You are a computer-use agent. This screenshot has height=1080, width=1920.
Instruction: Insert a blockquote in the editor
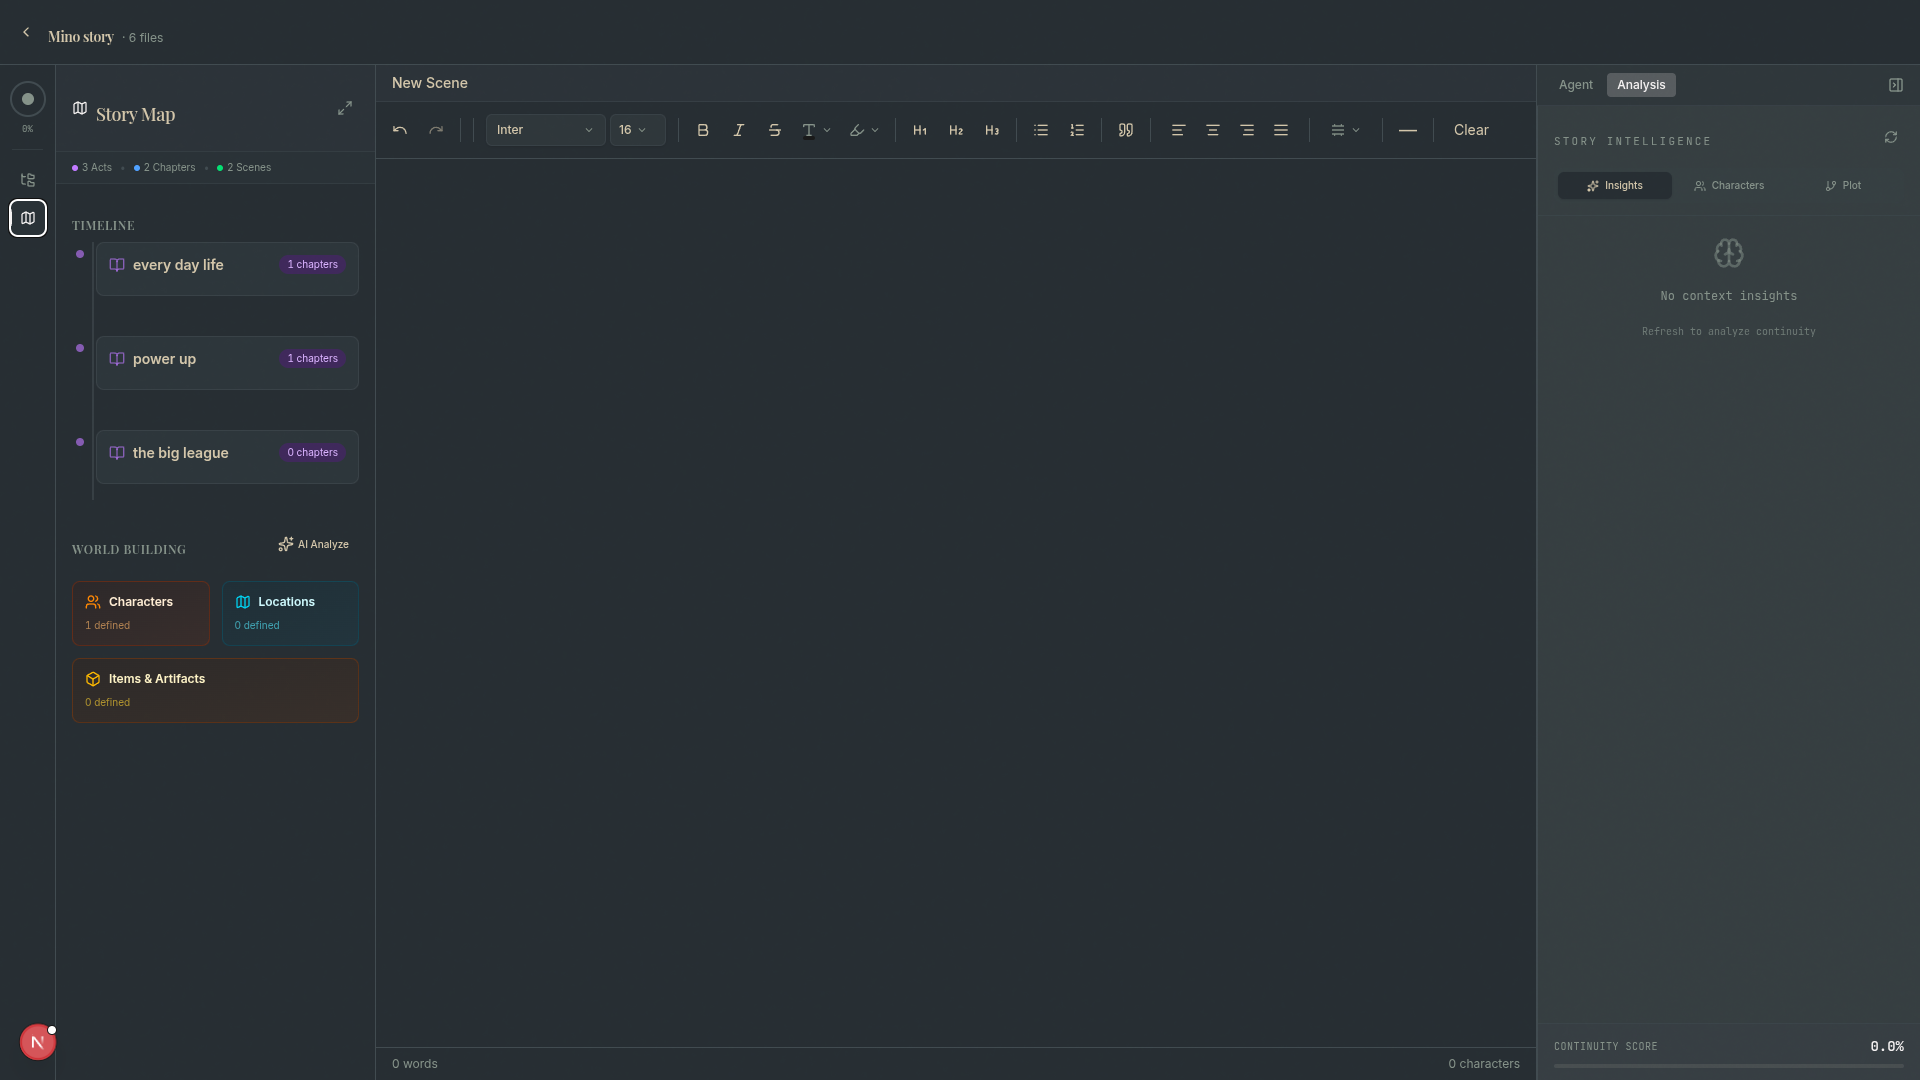click(x=1126, y=130)
